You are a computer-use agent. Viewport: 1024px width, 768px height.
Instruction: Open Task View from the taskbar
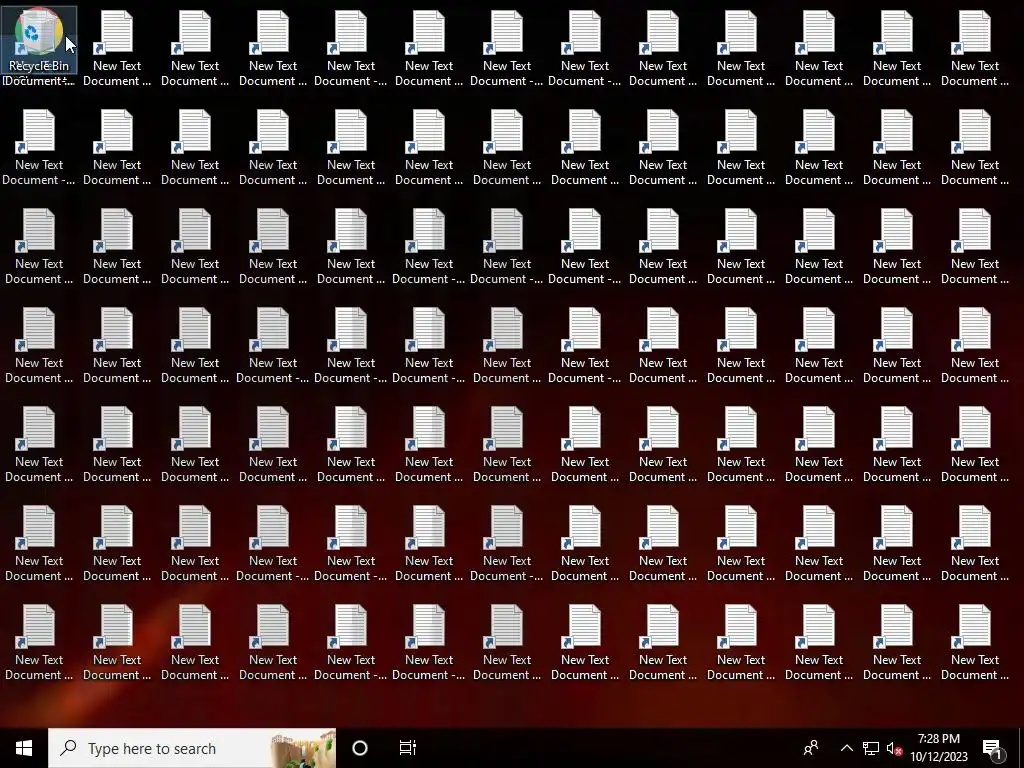[x=408, y=748]
